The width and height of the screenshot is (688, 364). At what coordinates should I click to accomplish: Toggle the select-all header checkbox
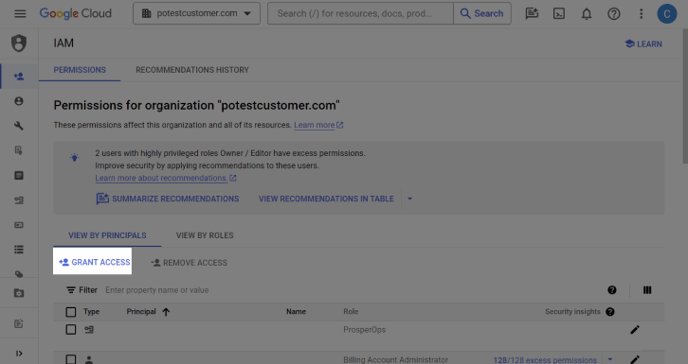[x=71, y=312]
